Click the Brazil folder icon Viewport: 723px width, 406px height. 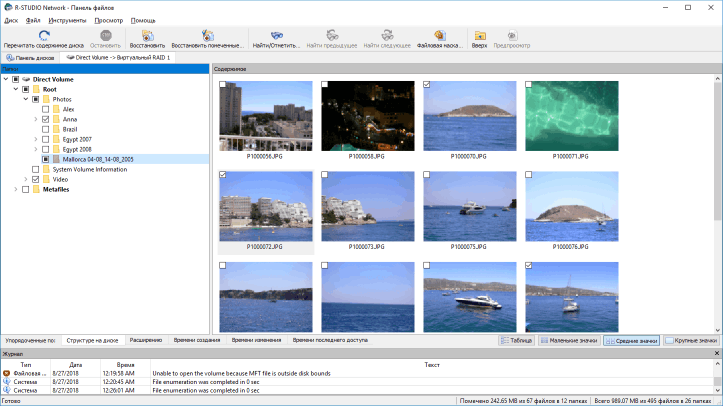[56, 129]
